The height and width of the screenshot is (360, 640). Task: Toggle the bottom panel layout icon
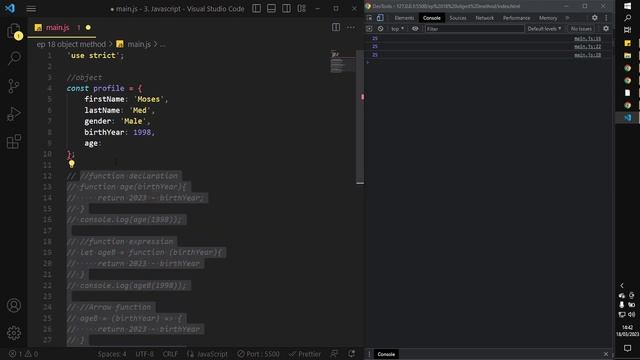[271, 8]
